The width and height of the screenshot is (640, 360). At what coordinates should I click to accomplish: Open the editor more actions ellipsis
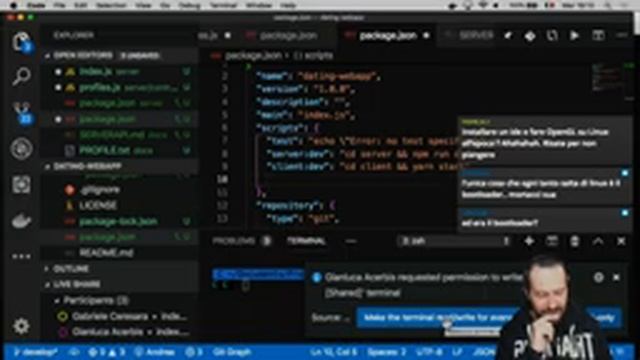pyautogui.click(x=622, y=36)
